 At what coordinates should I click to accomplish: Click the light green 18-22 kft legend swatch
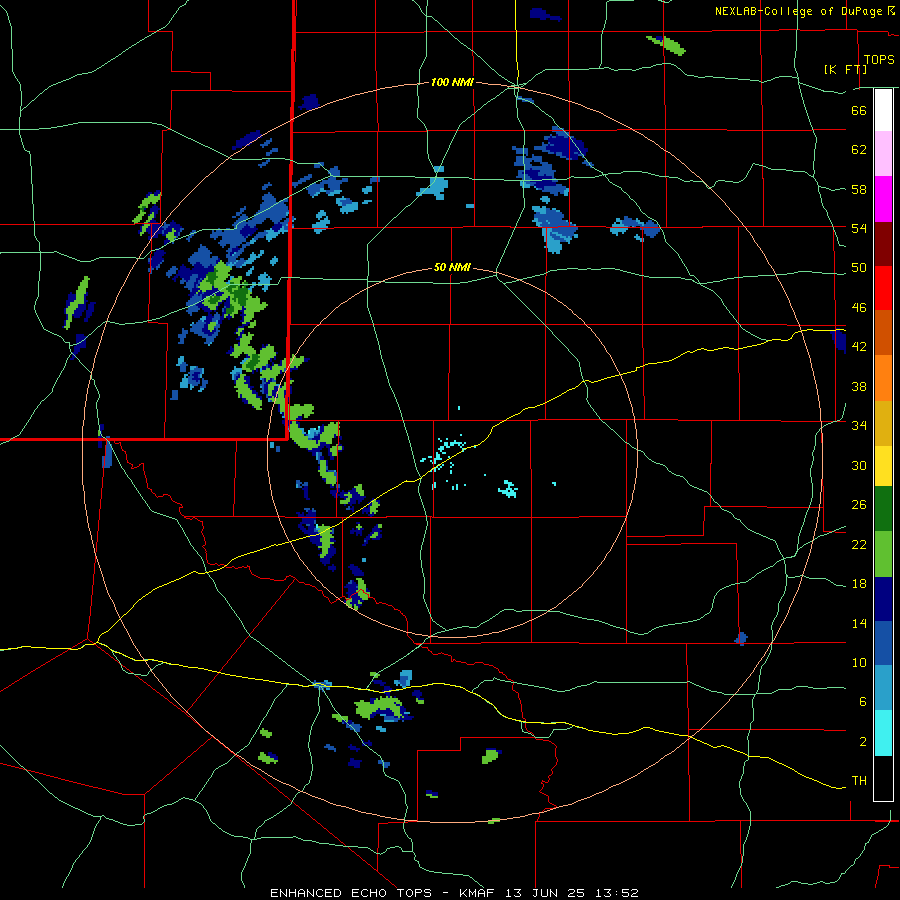tap(883, 554)
